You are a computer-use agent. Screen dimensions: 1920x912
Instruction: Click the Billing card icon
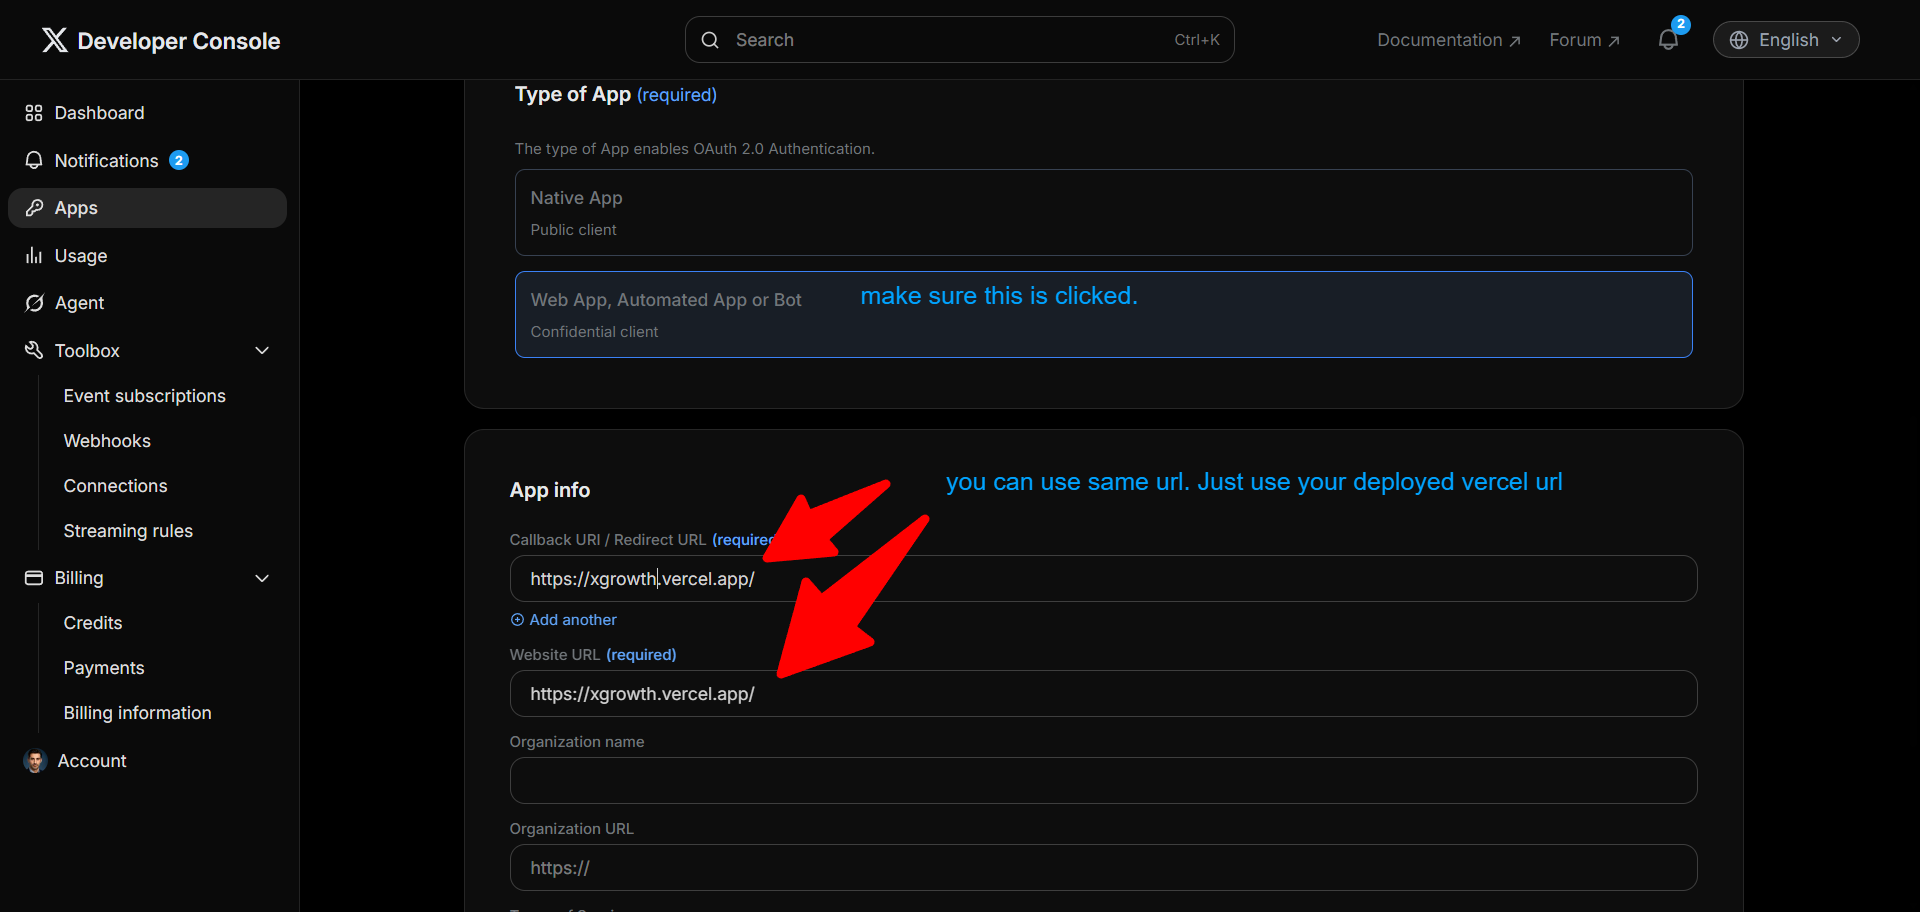[34, 578]
